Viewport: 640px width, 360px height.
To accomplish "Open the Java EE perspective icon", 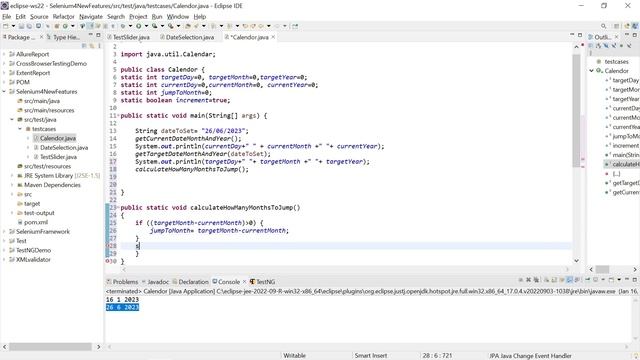I will pos(627,26).
